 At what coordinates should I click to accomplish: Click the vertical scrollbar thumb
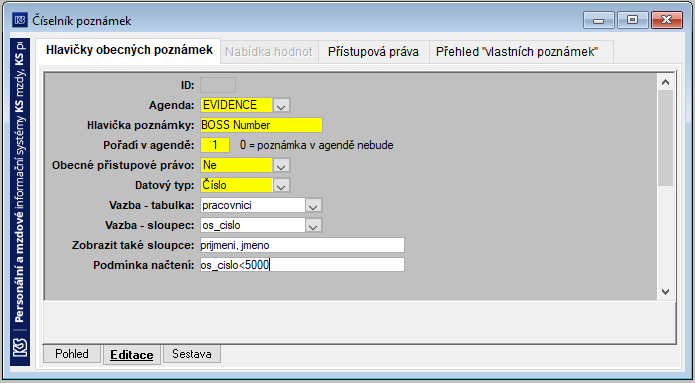point(665,138)
